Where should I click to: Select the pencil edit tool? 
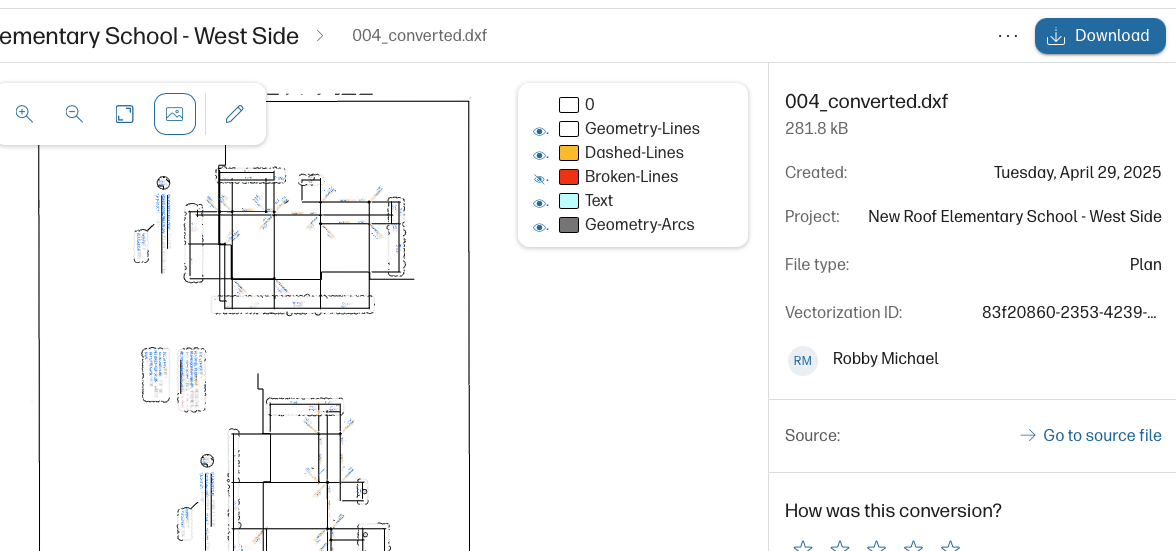pos(235,114)
